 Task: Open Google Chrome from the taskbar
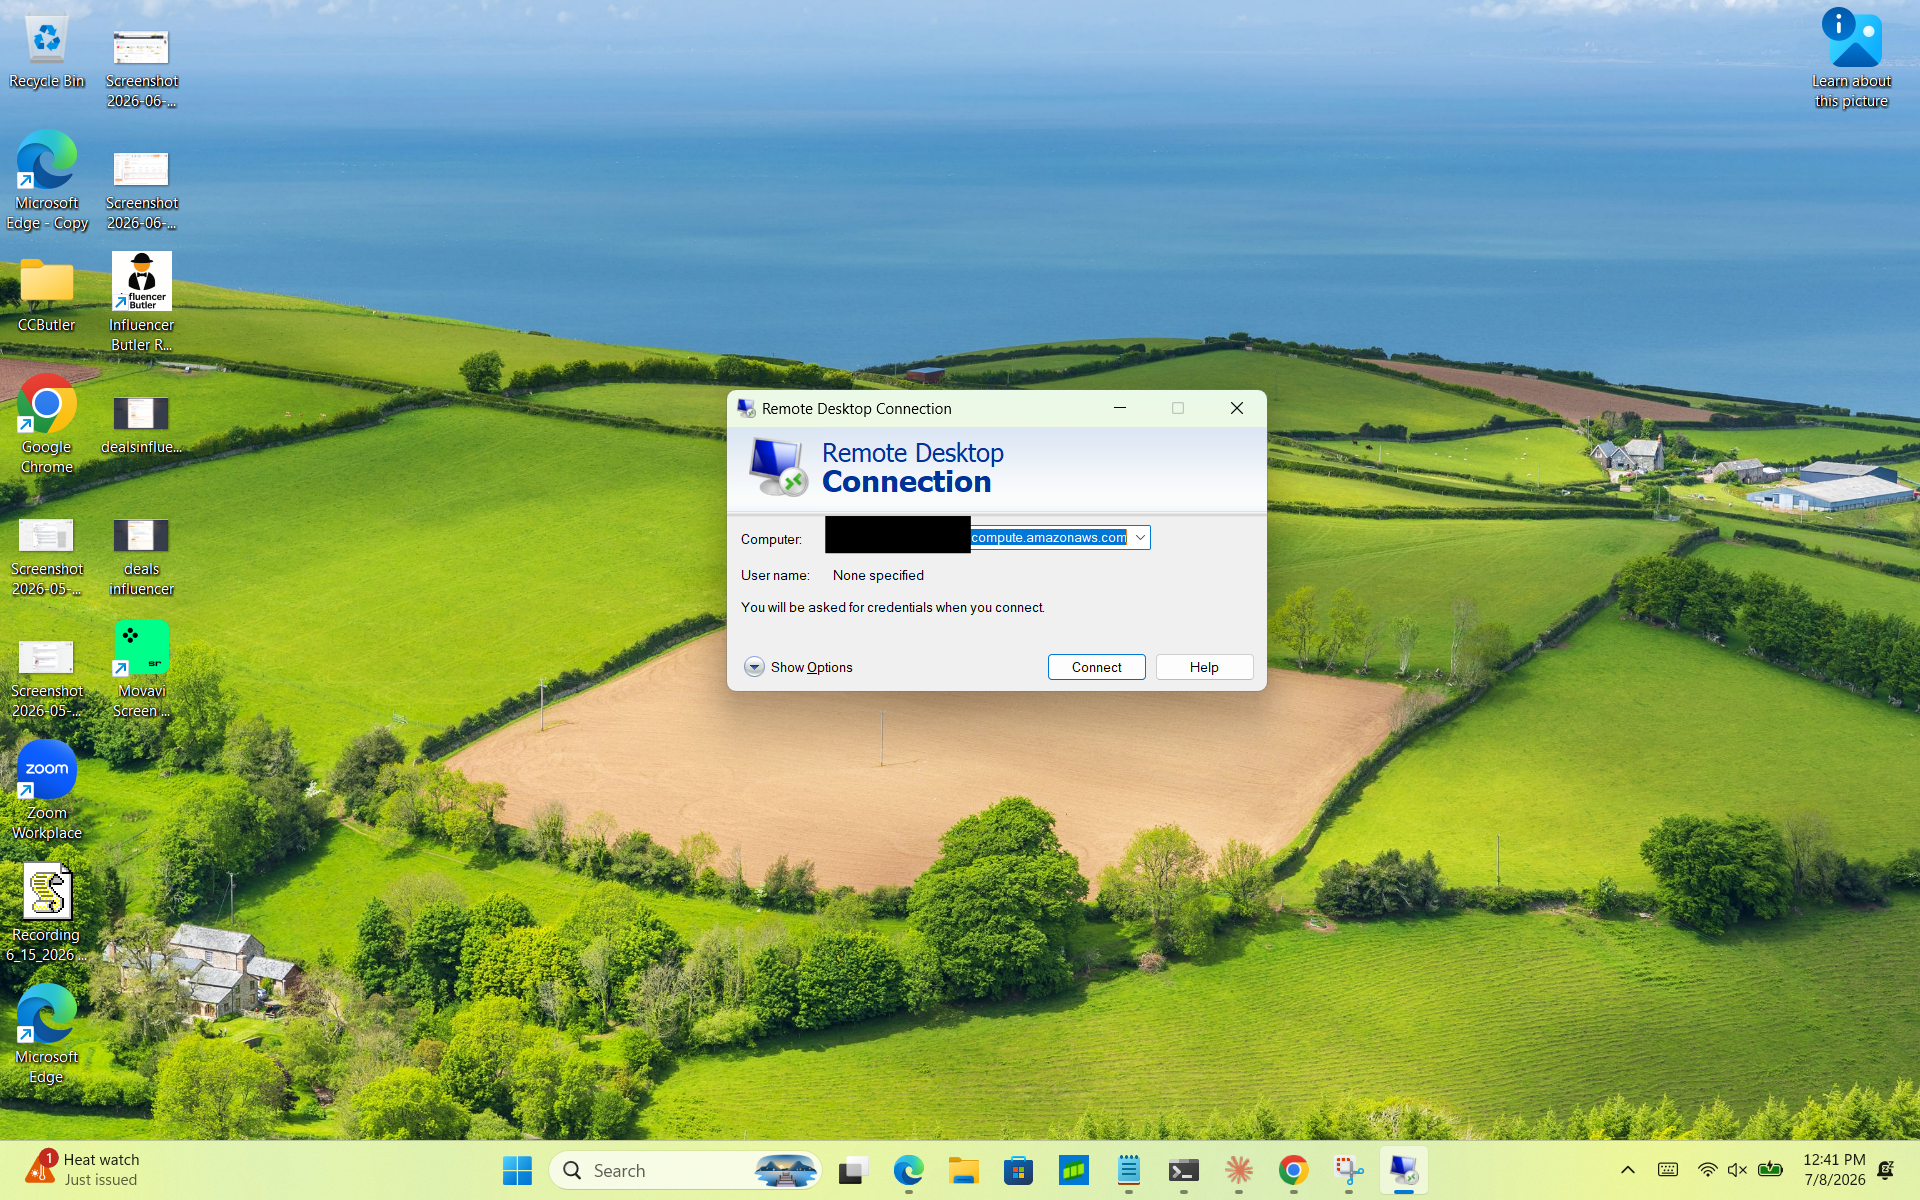pos(1293,1170)
